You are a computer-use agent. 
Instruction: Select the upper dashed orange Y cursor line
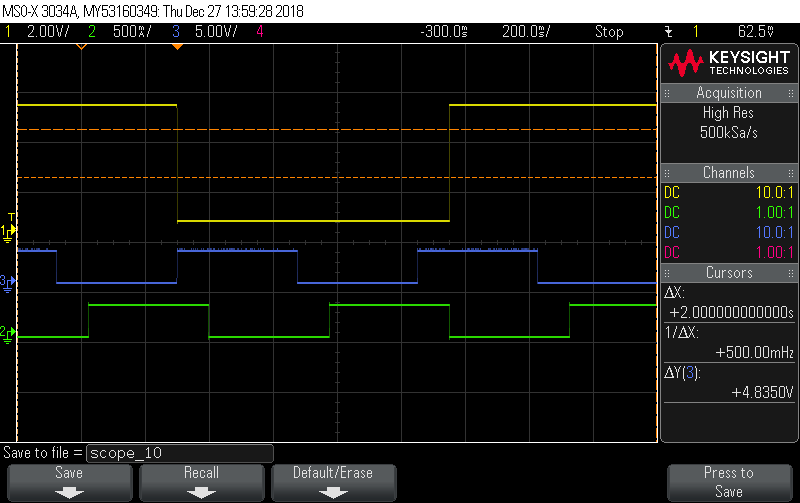(x=337, y=130)
